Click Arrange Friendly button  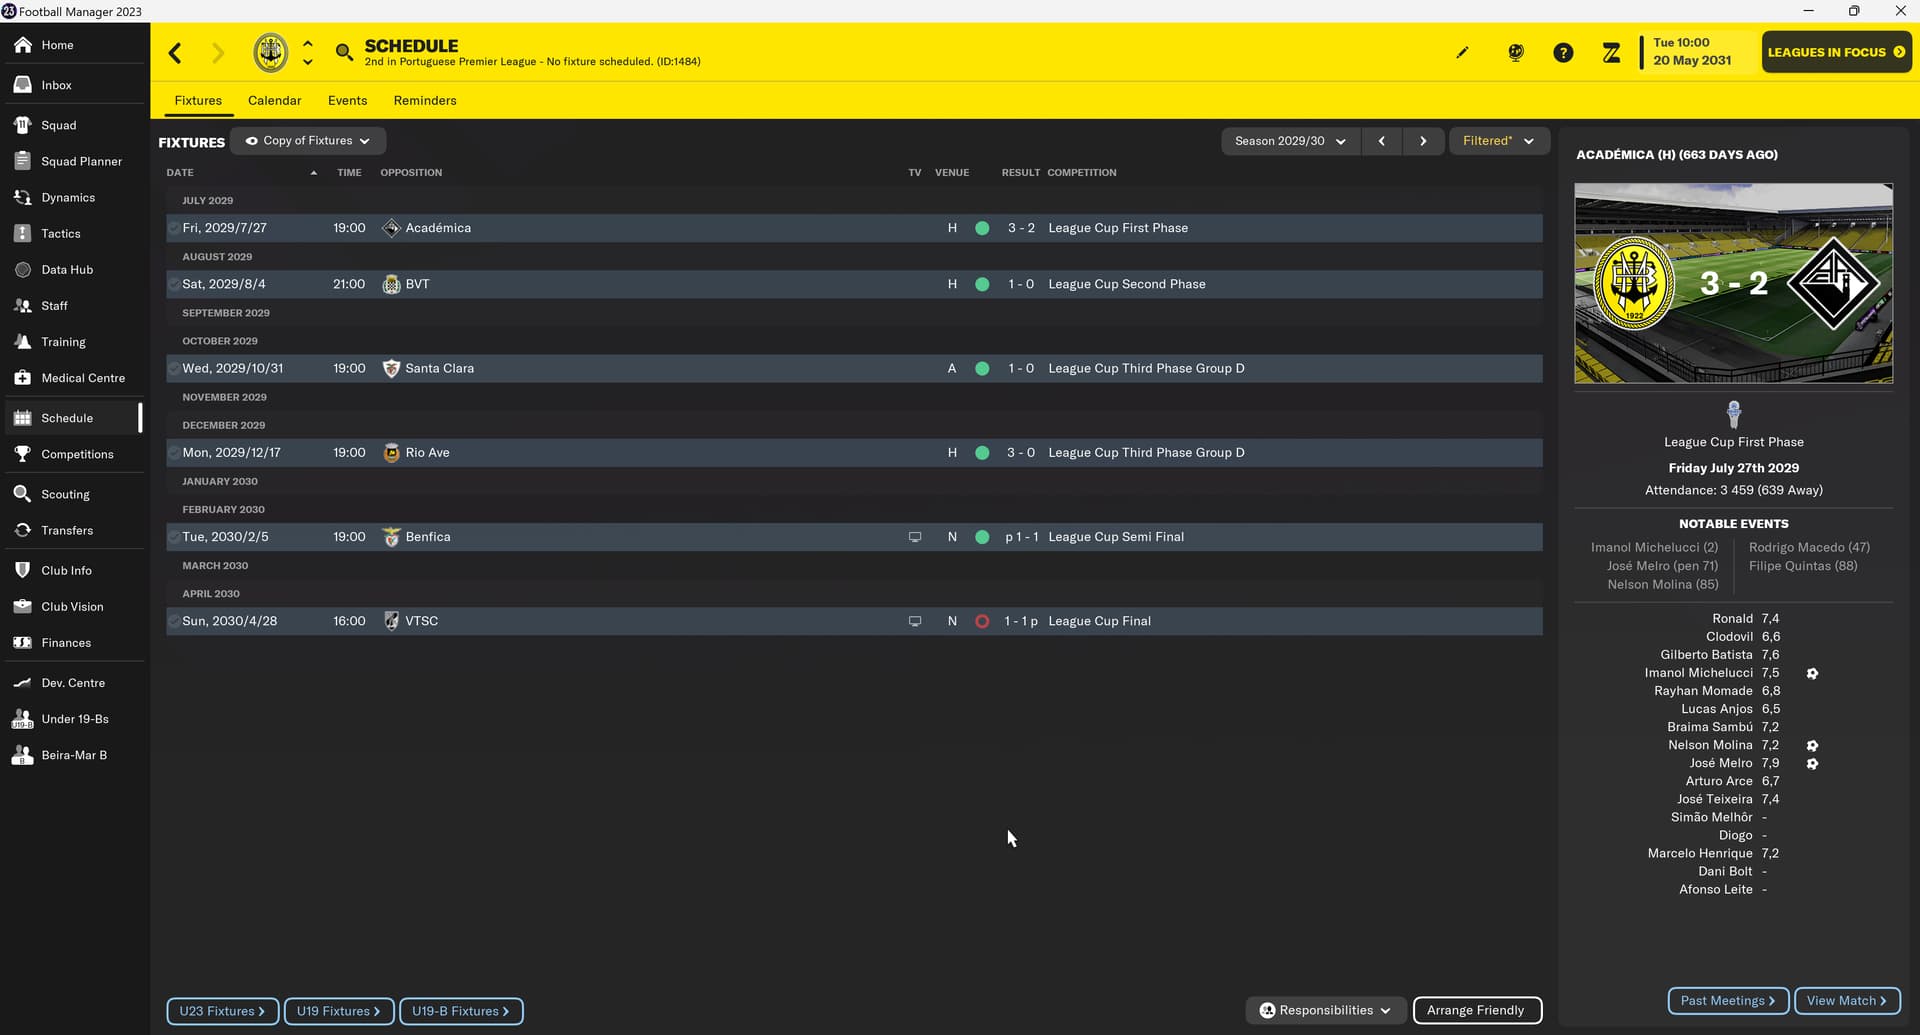pyautogui.click(x=1477, y=1010)
